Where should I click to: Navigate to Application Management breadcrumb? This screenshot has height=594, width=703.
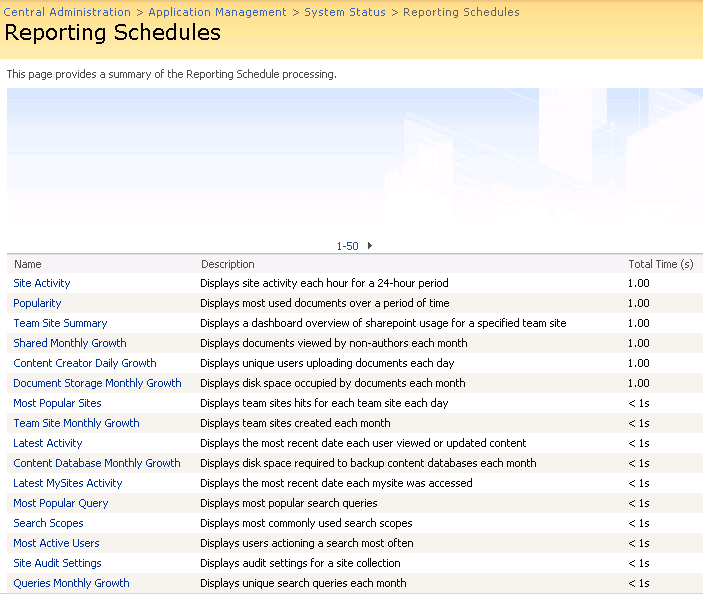[x=217, y=12]
